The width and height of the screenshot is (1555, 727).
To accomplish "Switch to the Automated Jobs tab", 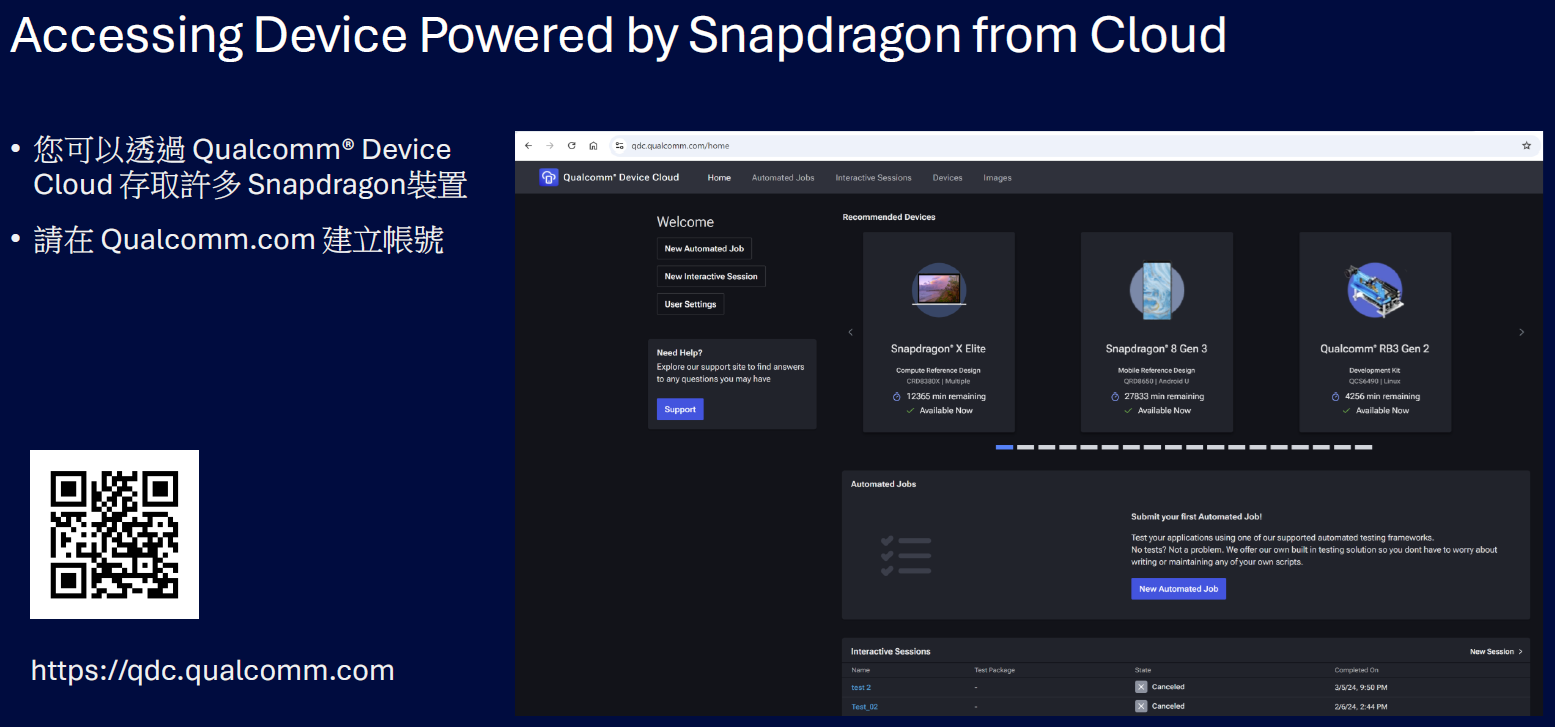I will click(x=783, y=177).
